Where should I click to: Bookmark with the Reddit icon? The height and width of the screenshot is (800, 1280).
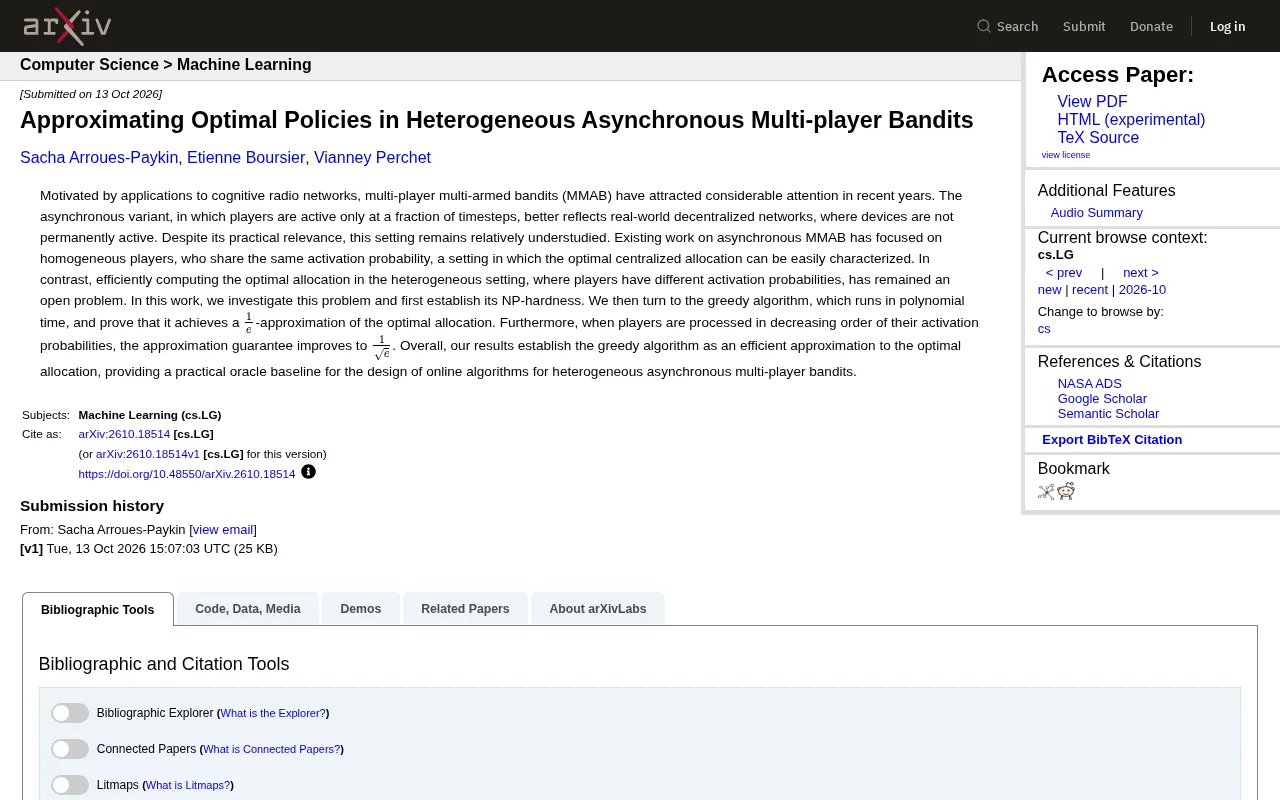(1066, 491)
